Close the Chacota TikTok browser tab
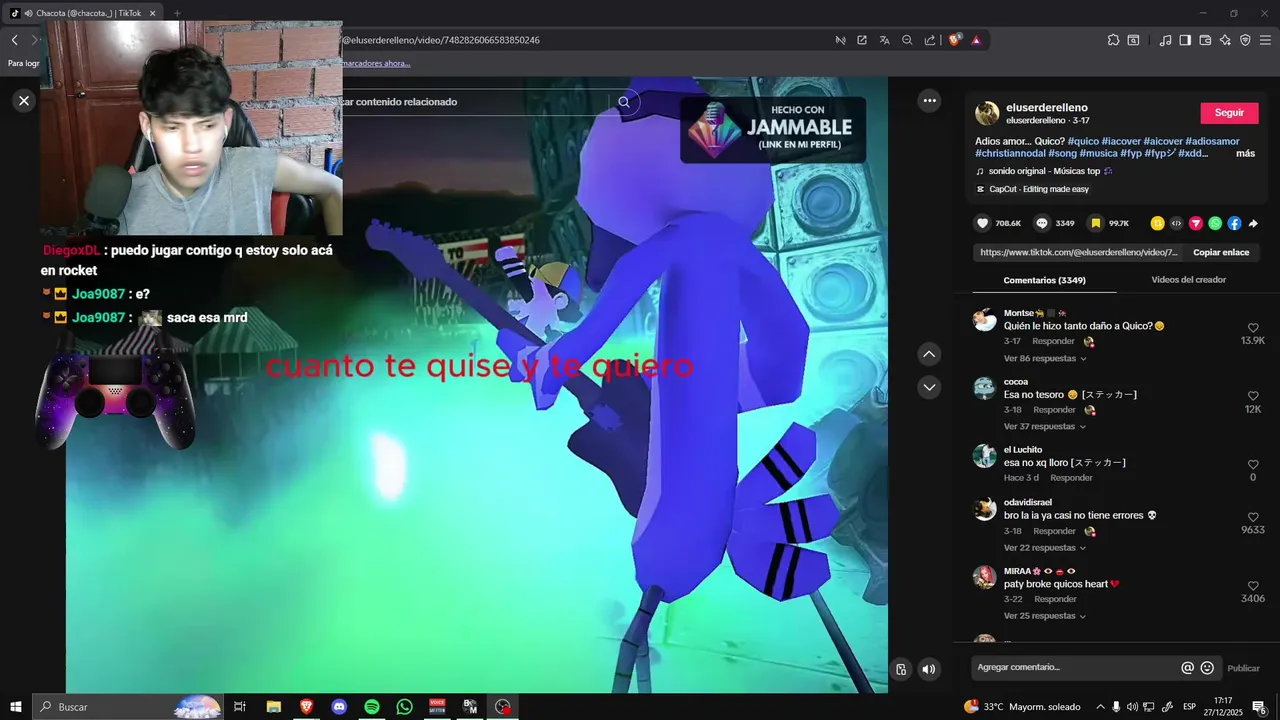The height and width of the screenshot is (720, 1280). coord(152,13)
